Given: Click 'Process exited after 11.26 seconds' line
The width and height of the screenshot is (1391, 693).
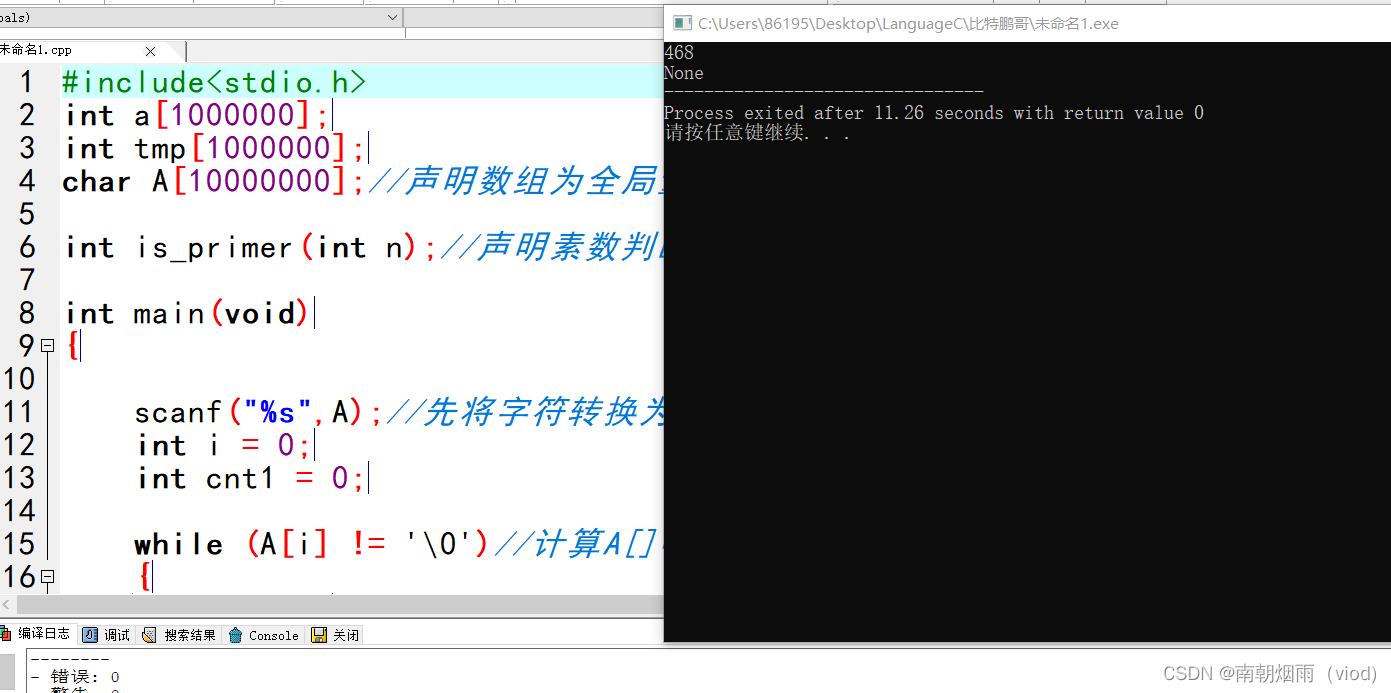Looking at the screenshot, I should click(x=934, y=113).
